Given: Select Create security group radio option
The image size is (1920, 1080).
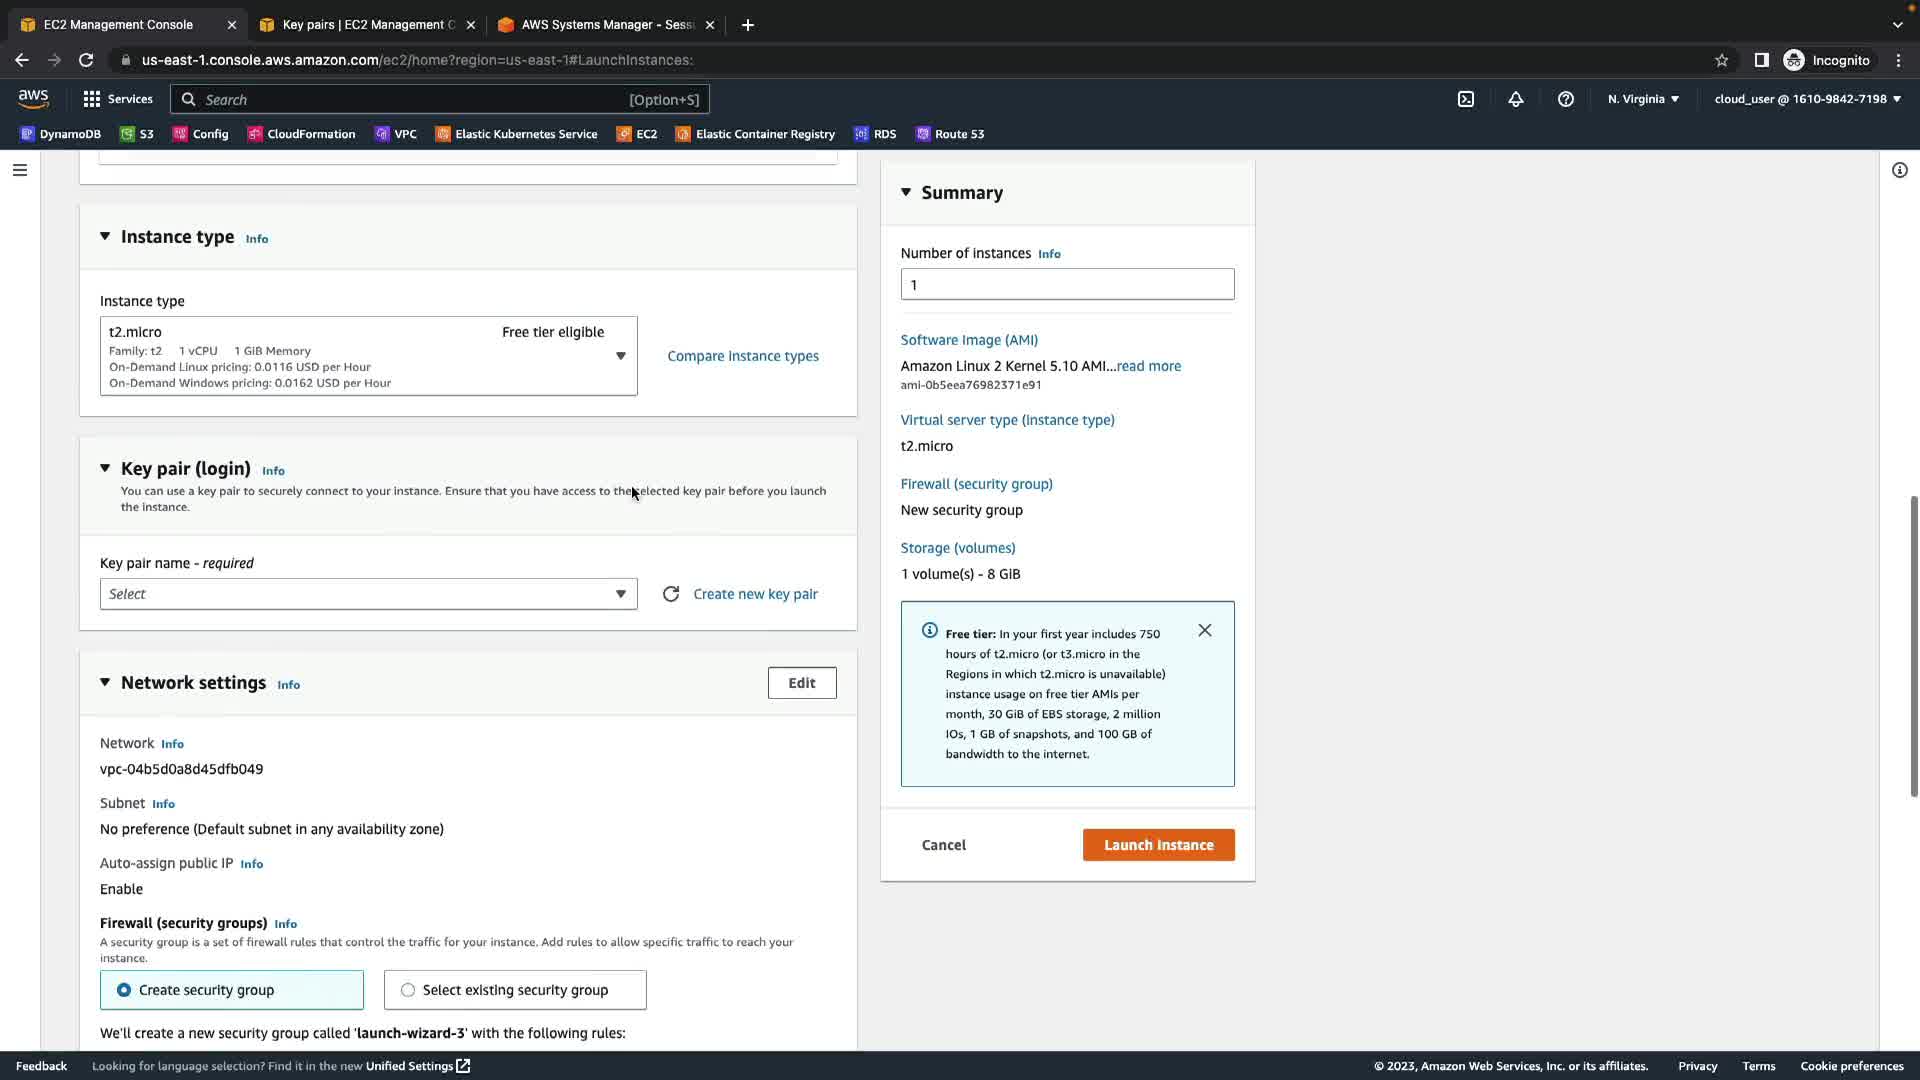Looking at the screenshot, I should (x=124, y=990).
